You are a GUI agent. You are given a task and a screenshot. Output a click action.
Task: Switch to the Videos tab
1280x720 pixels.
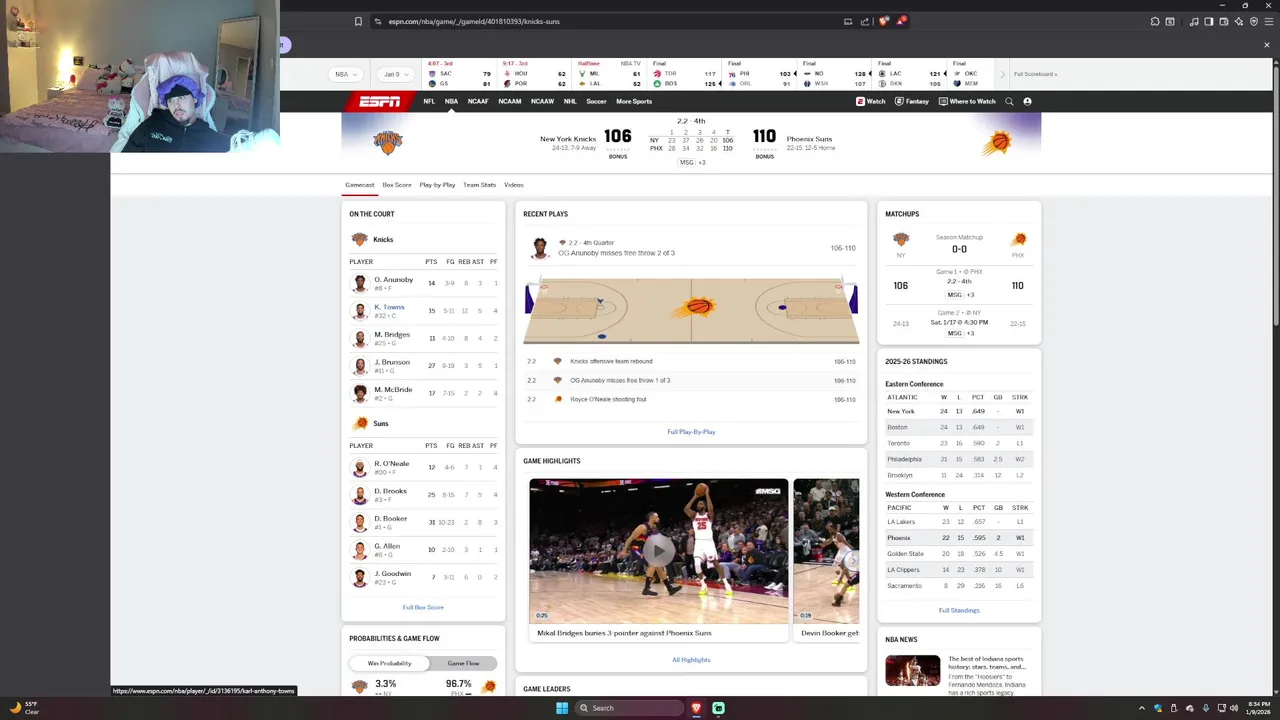[x=513, y=185]
